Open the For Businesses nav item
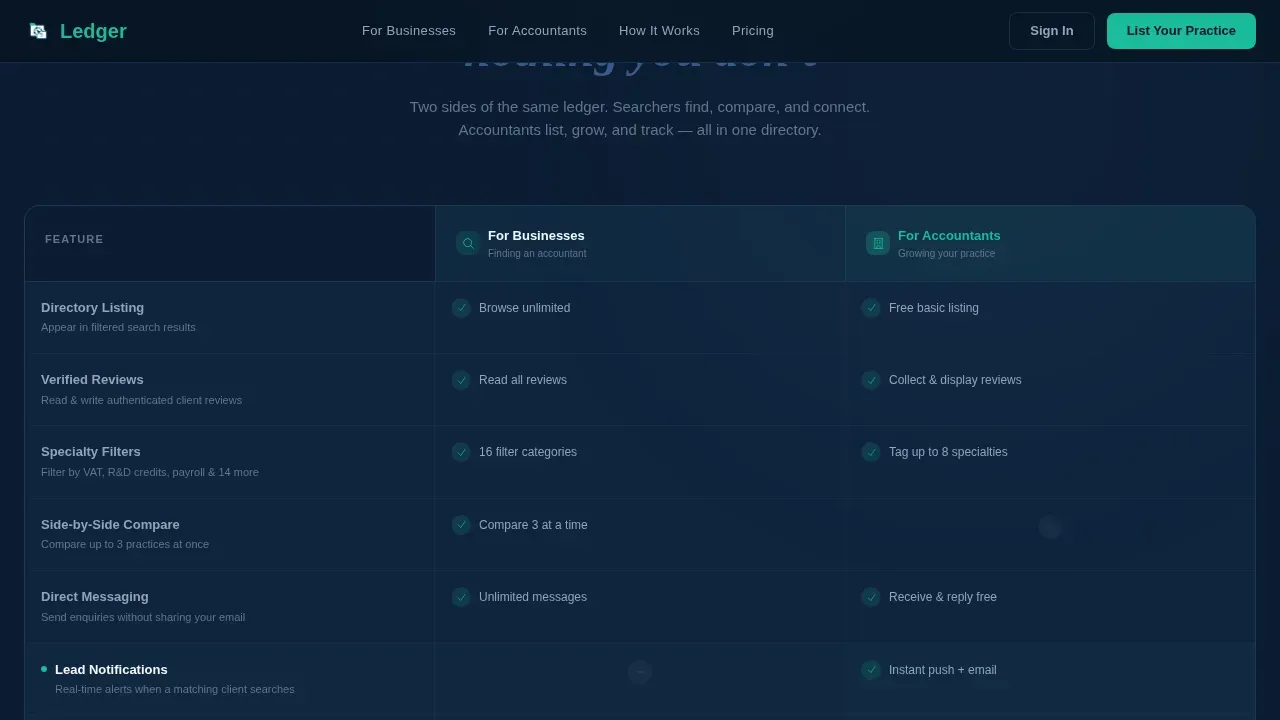 click(409, 31)
